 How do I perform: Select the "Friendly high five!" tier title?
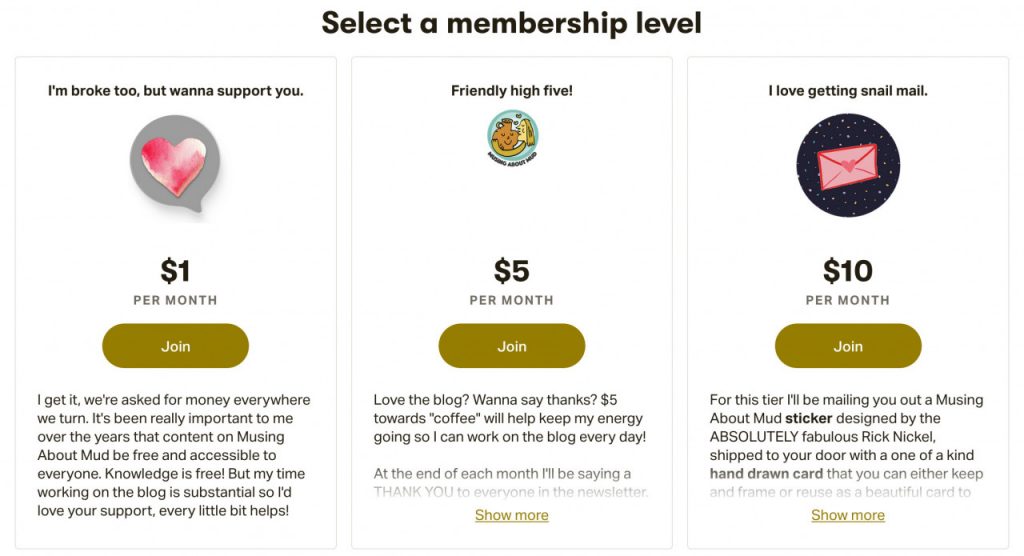pos(512,91)
